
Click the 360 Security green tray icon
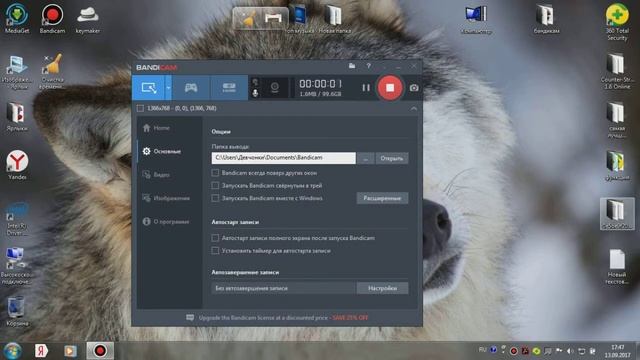pyautogui.click(x=536, y=351)
